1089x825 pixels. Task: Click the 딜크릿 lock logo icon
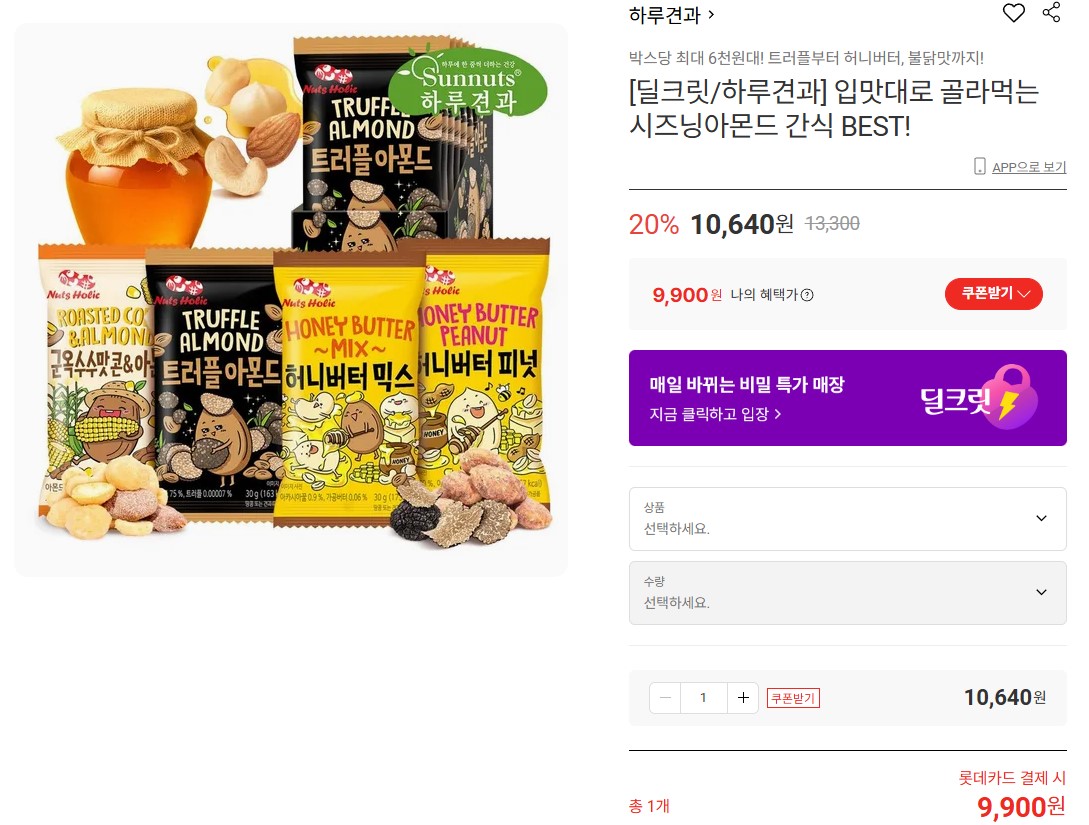1013,397
